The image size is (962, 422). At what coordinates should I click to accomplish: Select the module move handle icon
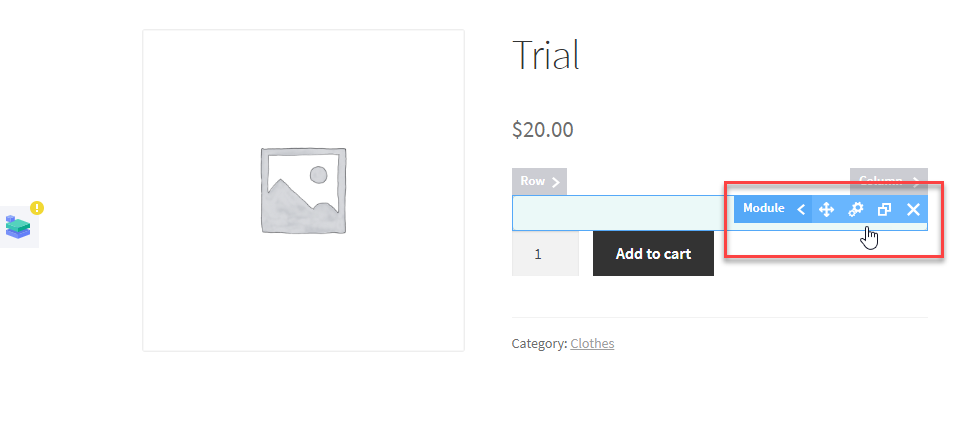826,210
